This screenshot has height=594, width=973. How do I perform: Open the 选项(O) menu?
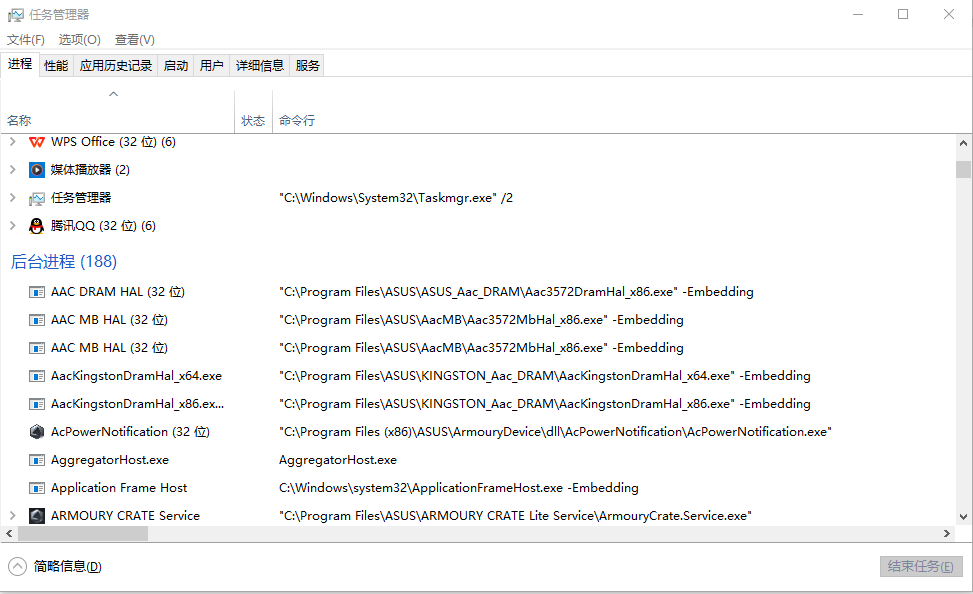[80, 39]
